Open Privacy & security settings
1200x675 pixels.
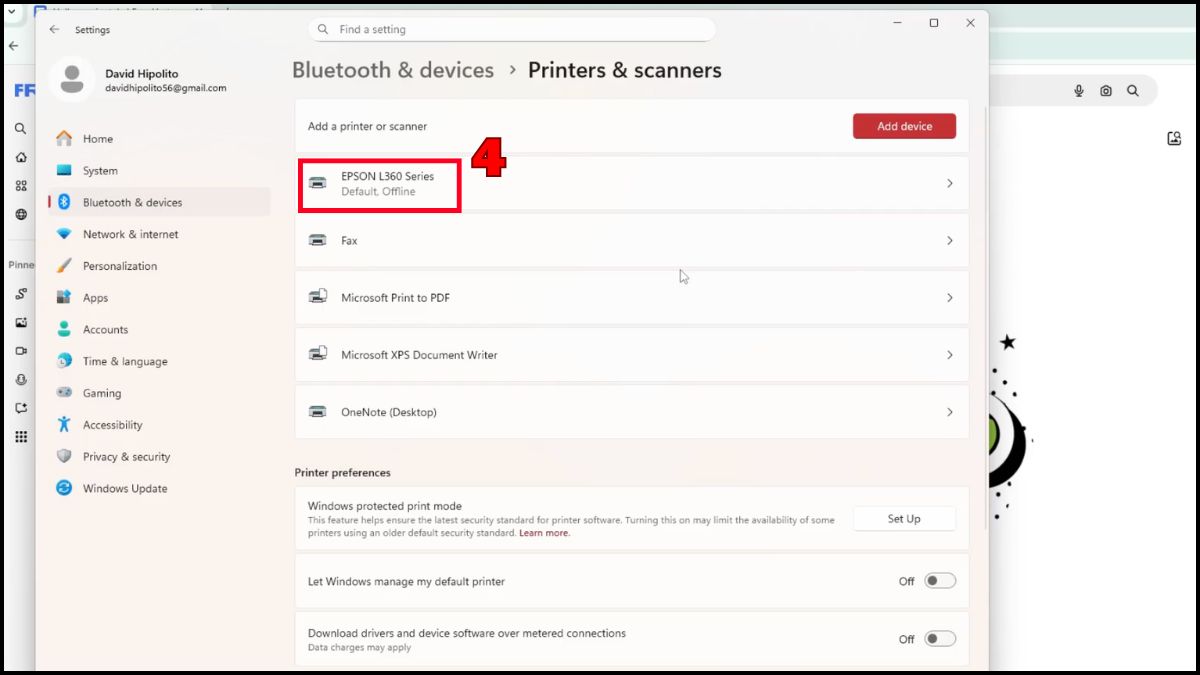point(159,457)
